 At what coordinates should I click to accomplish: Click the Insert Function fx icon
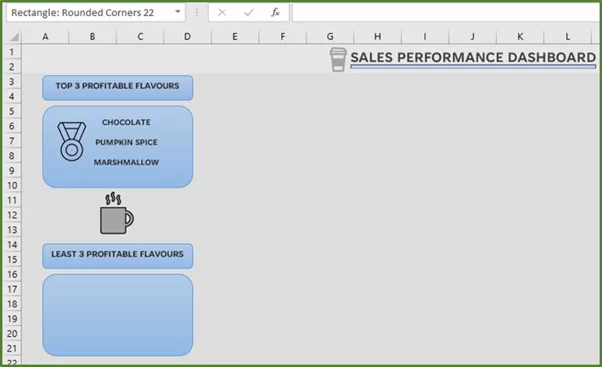[x=275, y=13]
